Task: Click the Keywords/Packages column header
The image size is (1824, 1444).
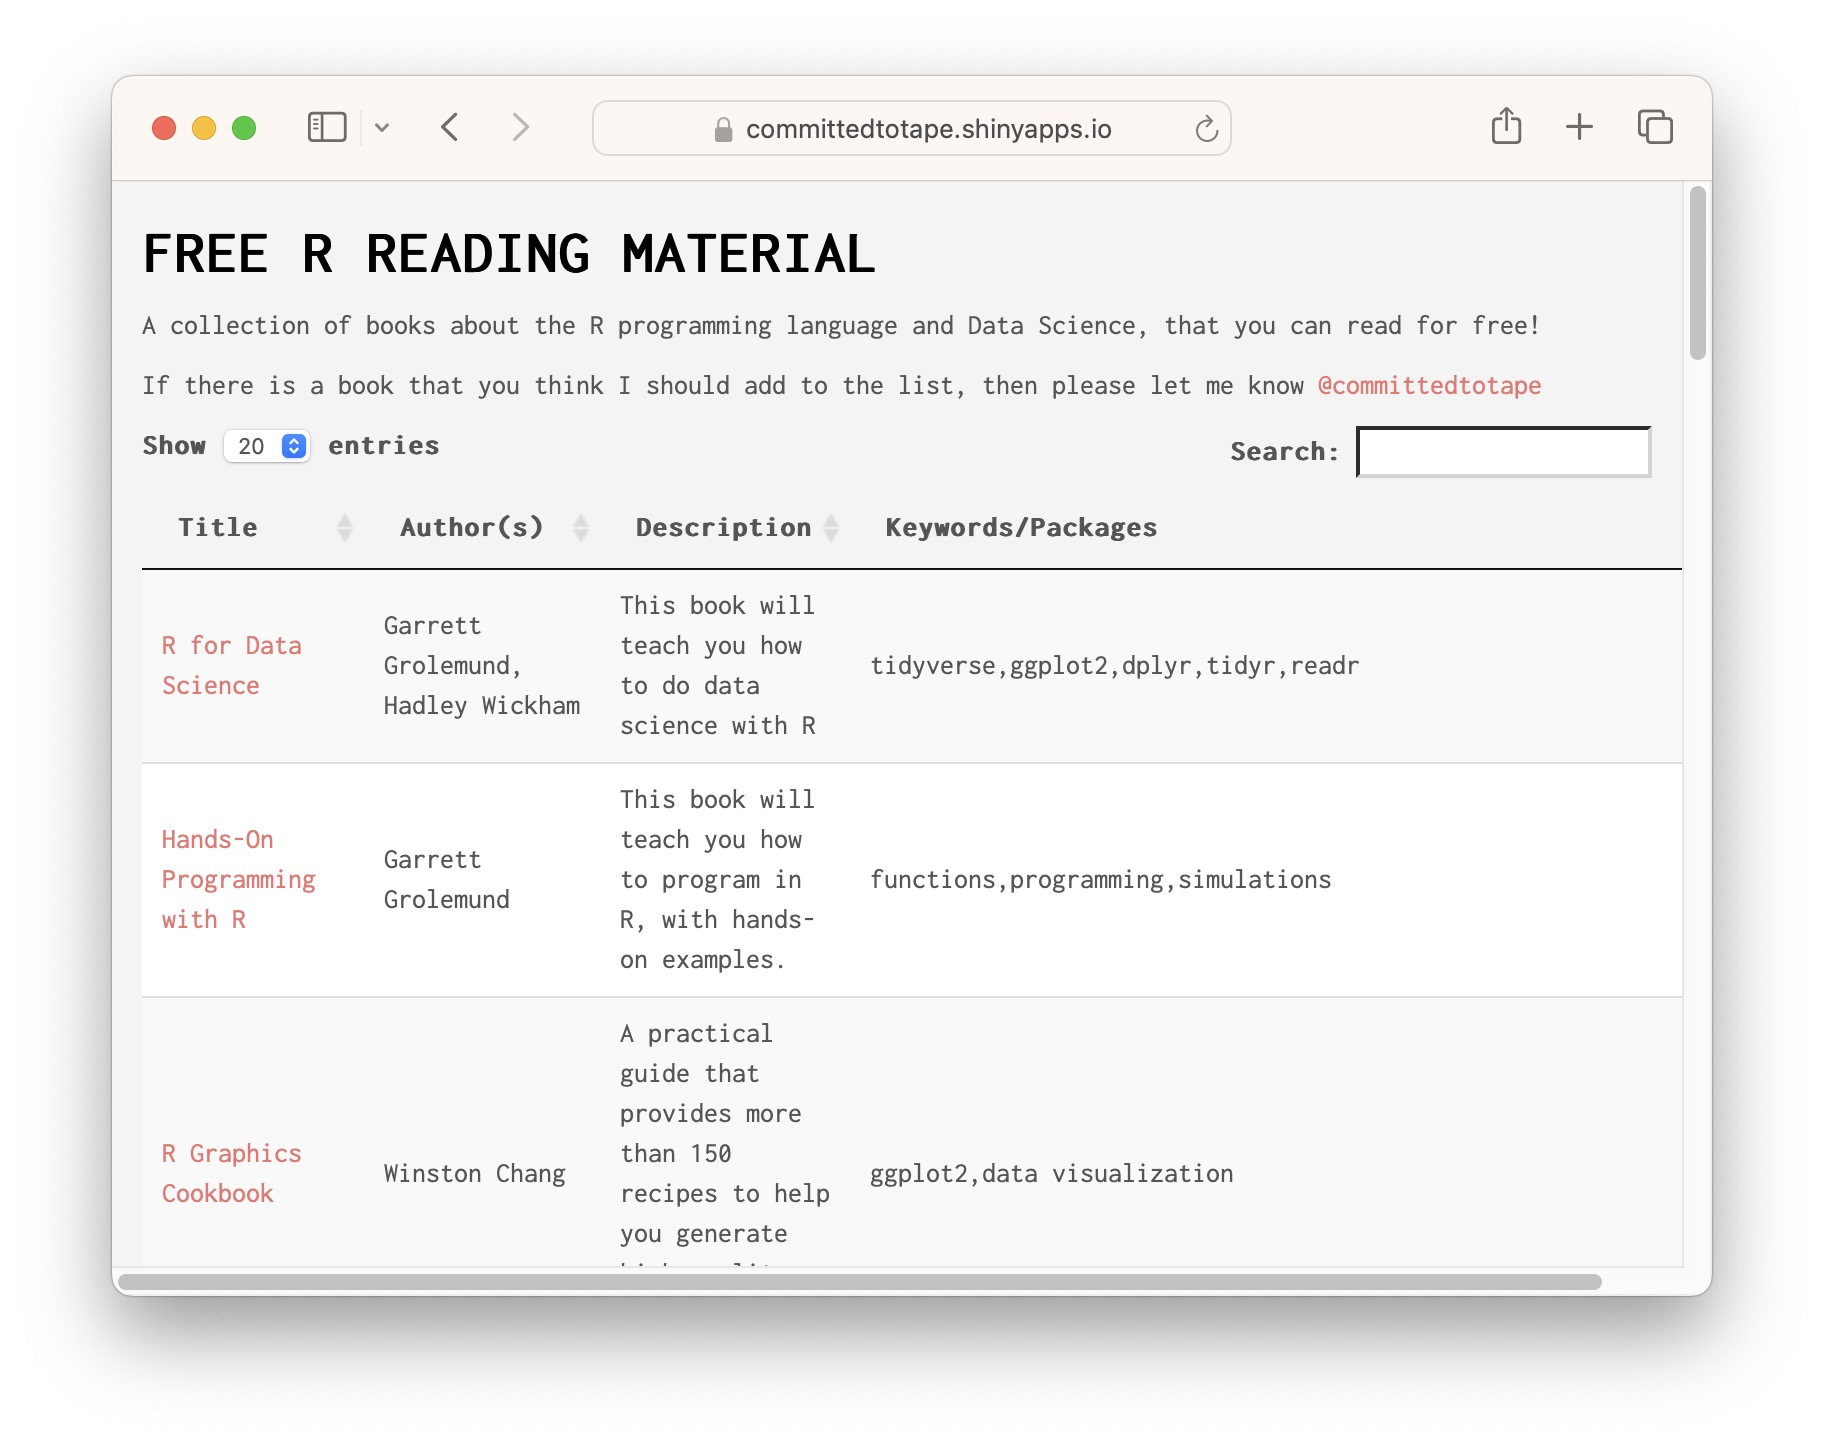Action: coord(1020,528)
